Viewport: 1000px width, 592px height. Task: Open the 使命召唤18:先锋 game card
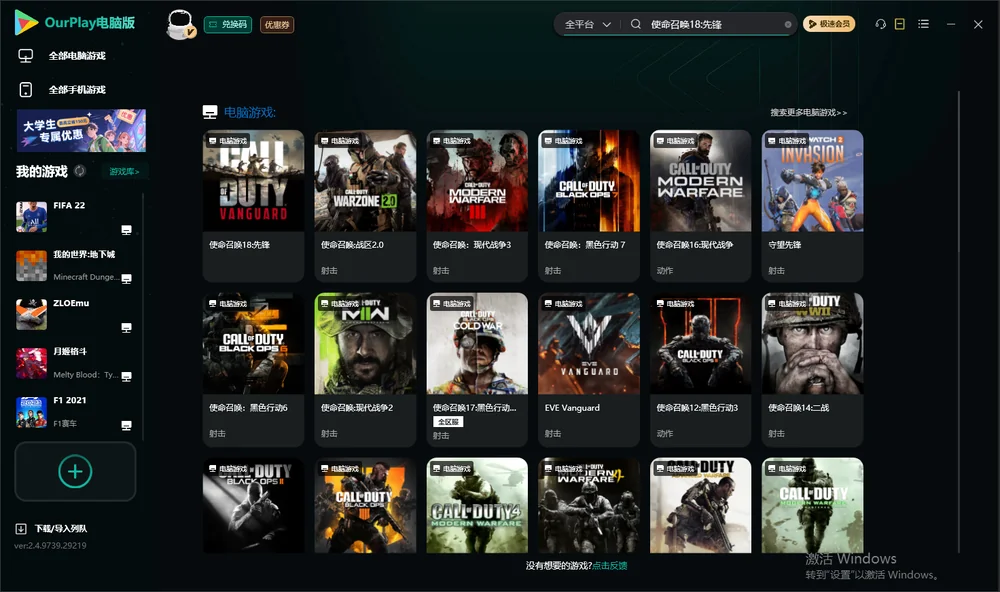pos(253,205)
